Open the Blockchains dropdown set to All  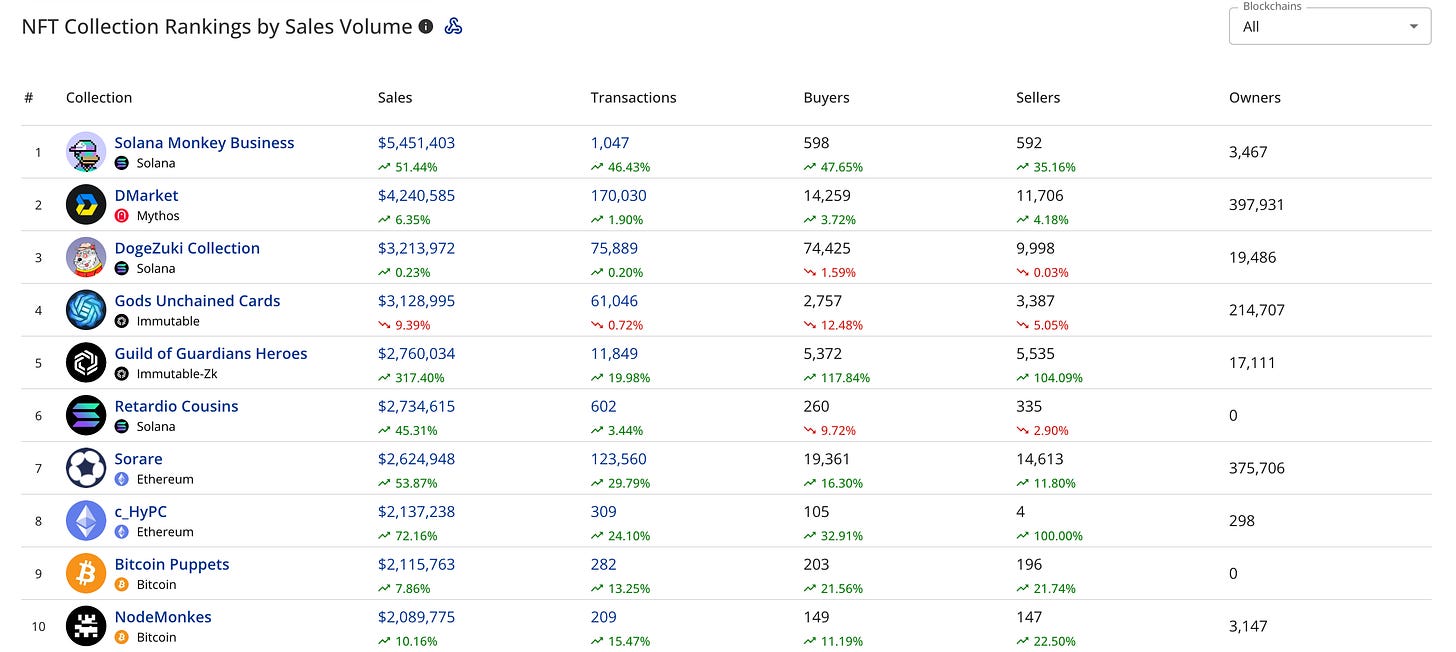tap(1330, 26)
